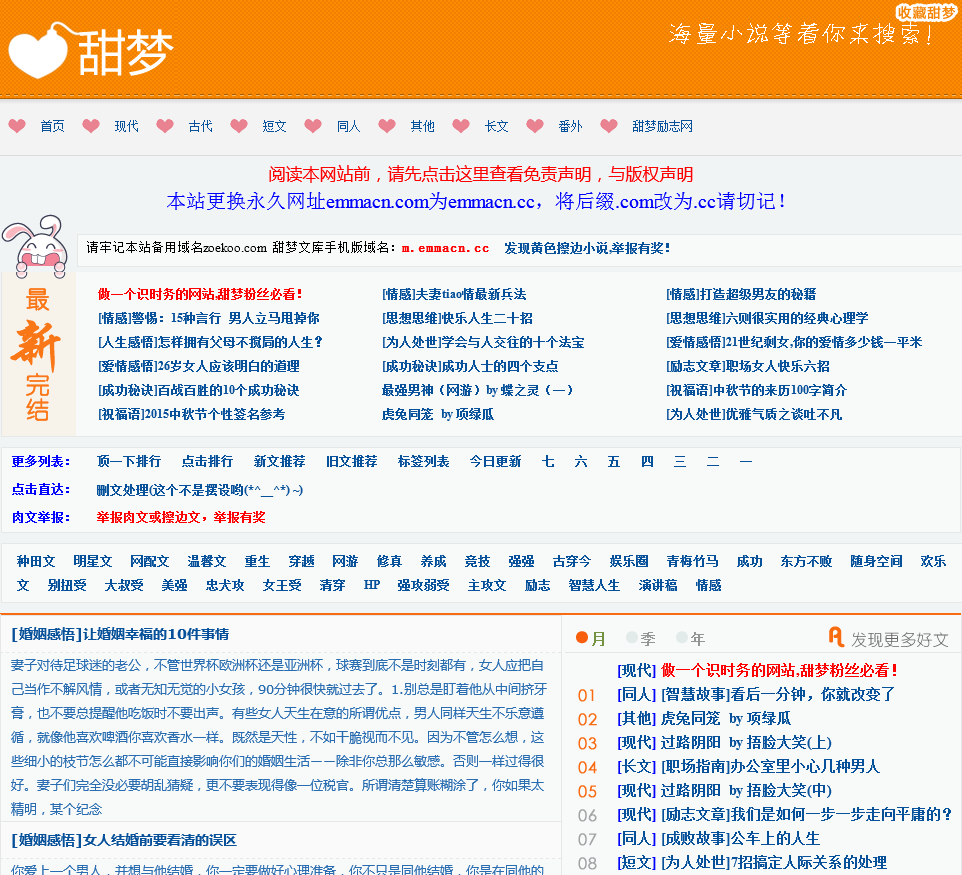The image size is (962, 875).
Task: Open the 古代 category
Action: [201, 126]
